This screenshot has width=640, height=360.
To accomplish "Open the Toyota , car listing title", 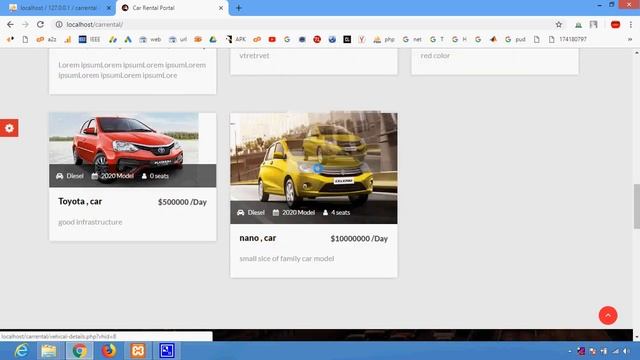I will click(80, 201).
